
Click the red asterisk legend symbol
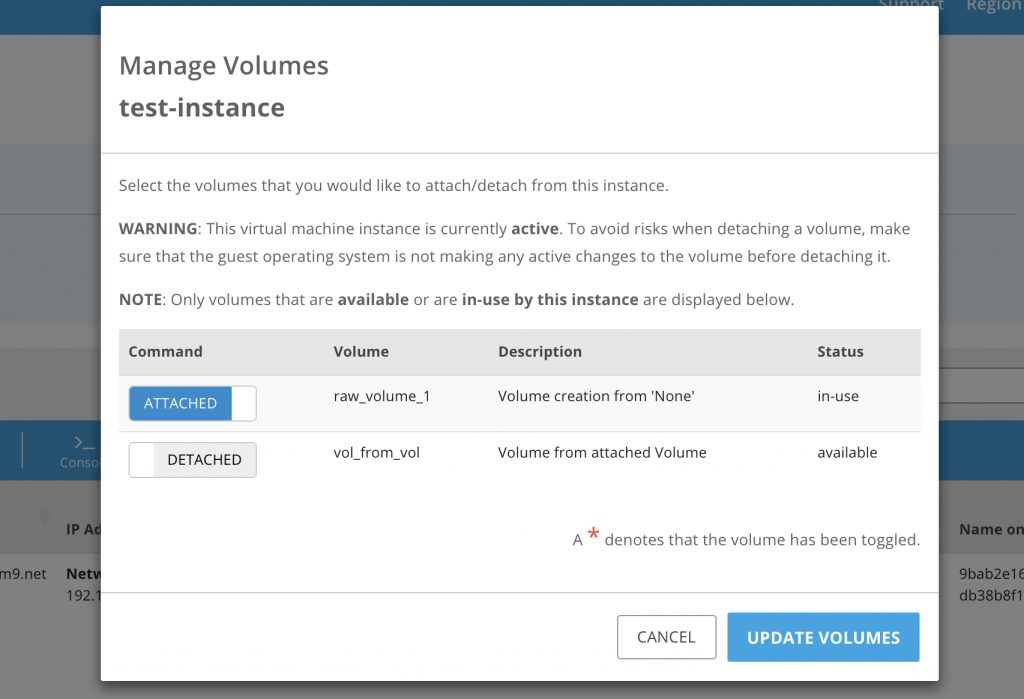(593, 536)
